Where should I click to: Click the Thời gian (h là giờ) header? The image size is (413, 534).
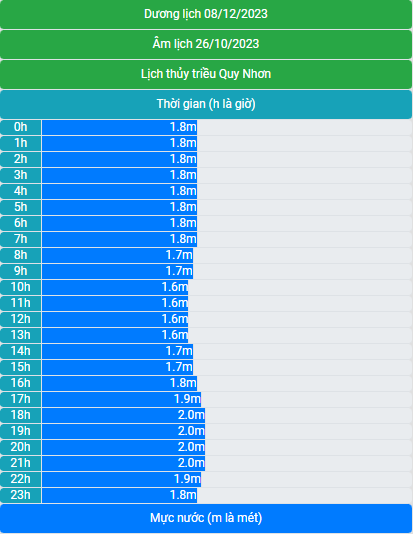tap(206, 104)
